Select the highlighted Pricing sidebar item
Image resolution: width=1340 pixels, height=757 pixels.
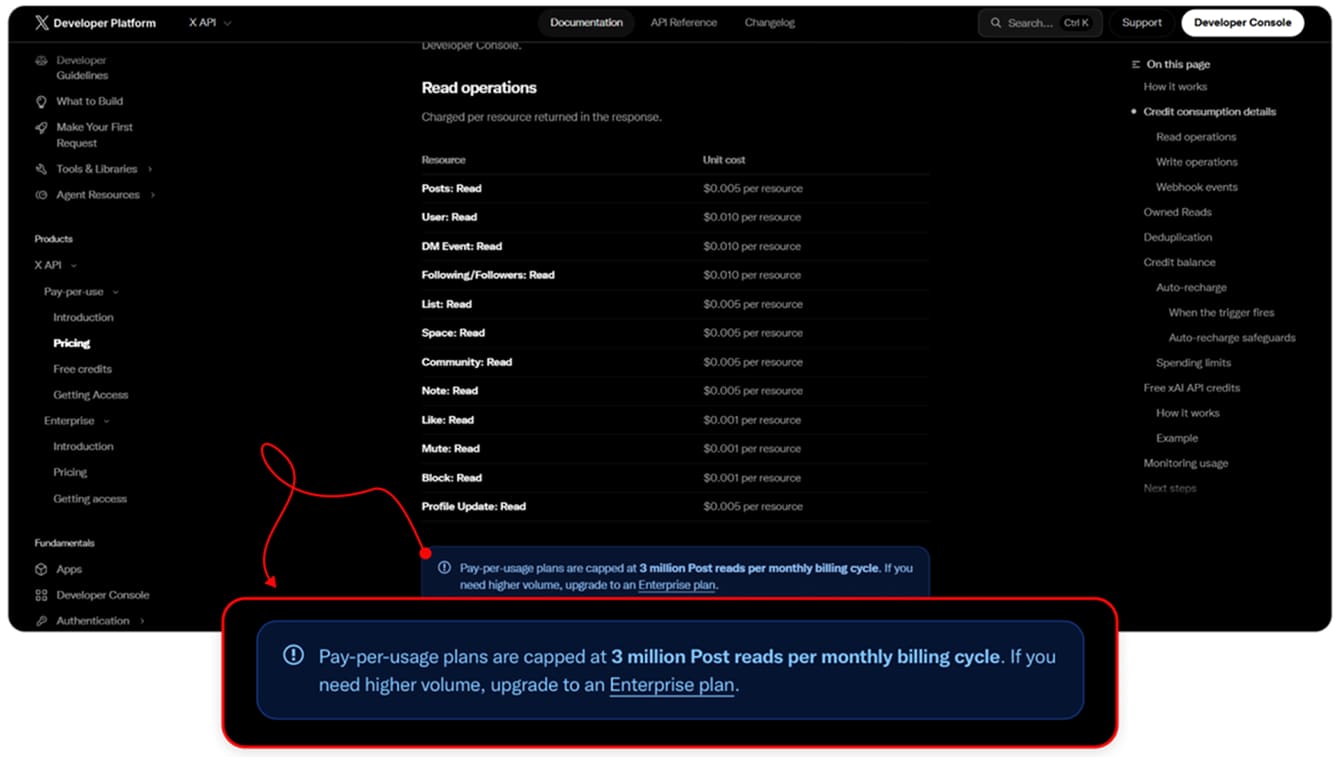click(x=72, y=344)
